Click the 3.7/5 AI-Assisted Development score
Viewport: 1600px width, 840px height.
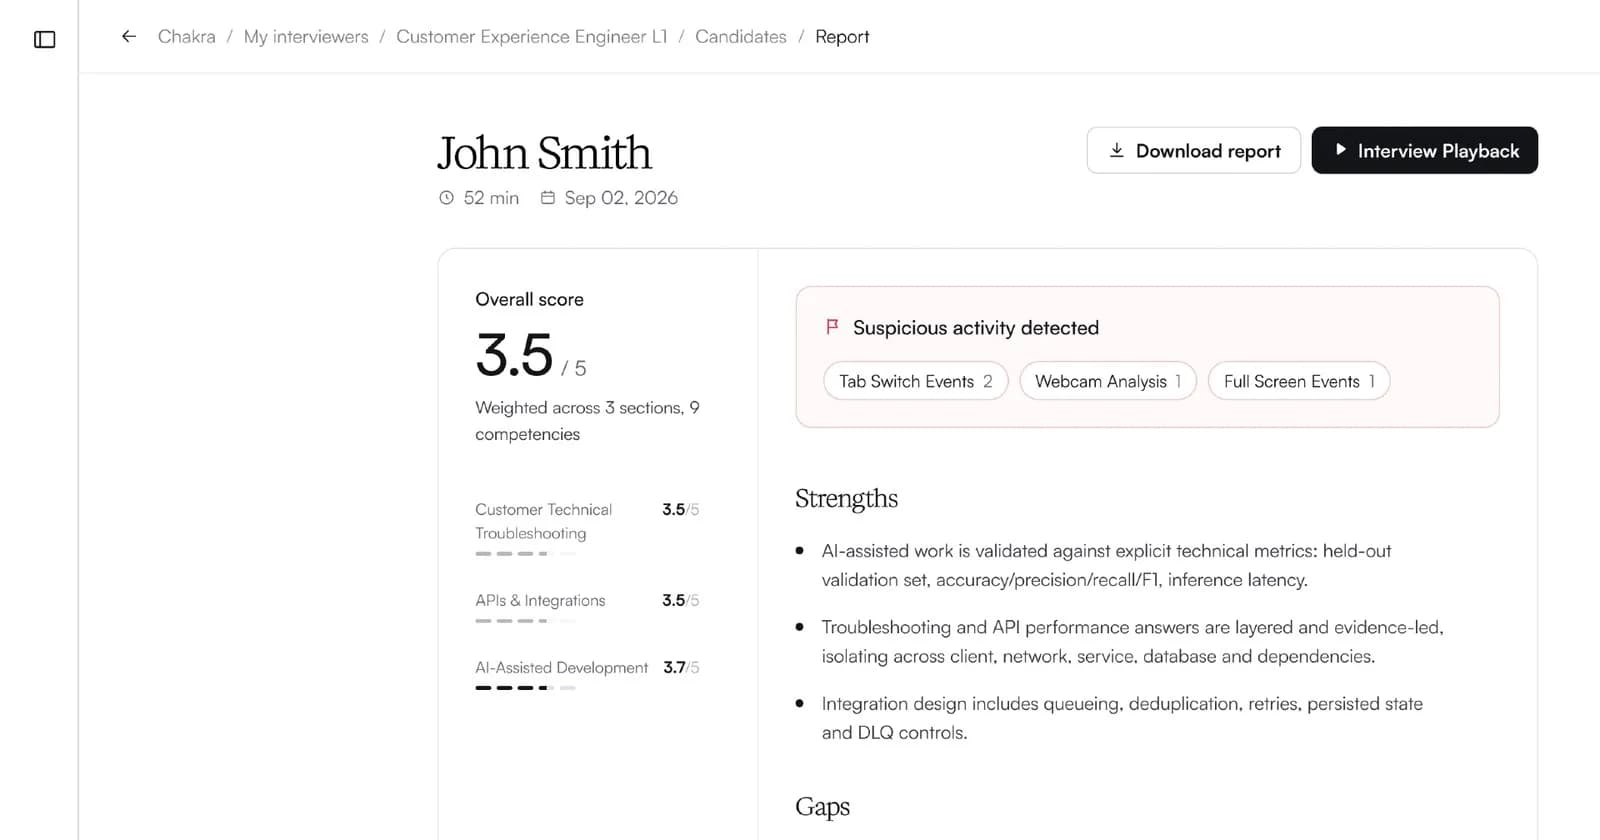[681, 667]
